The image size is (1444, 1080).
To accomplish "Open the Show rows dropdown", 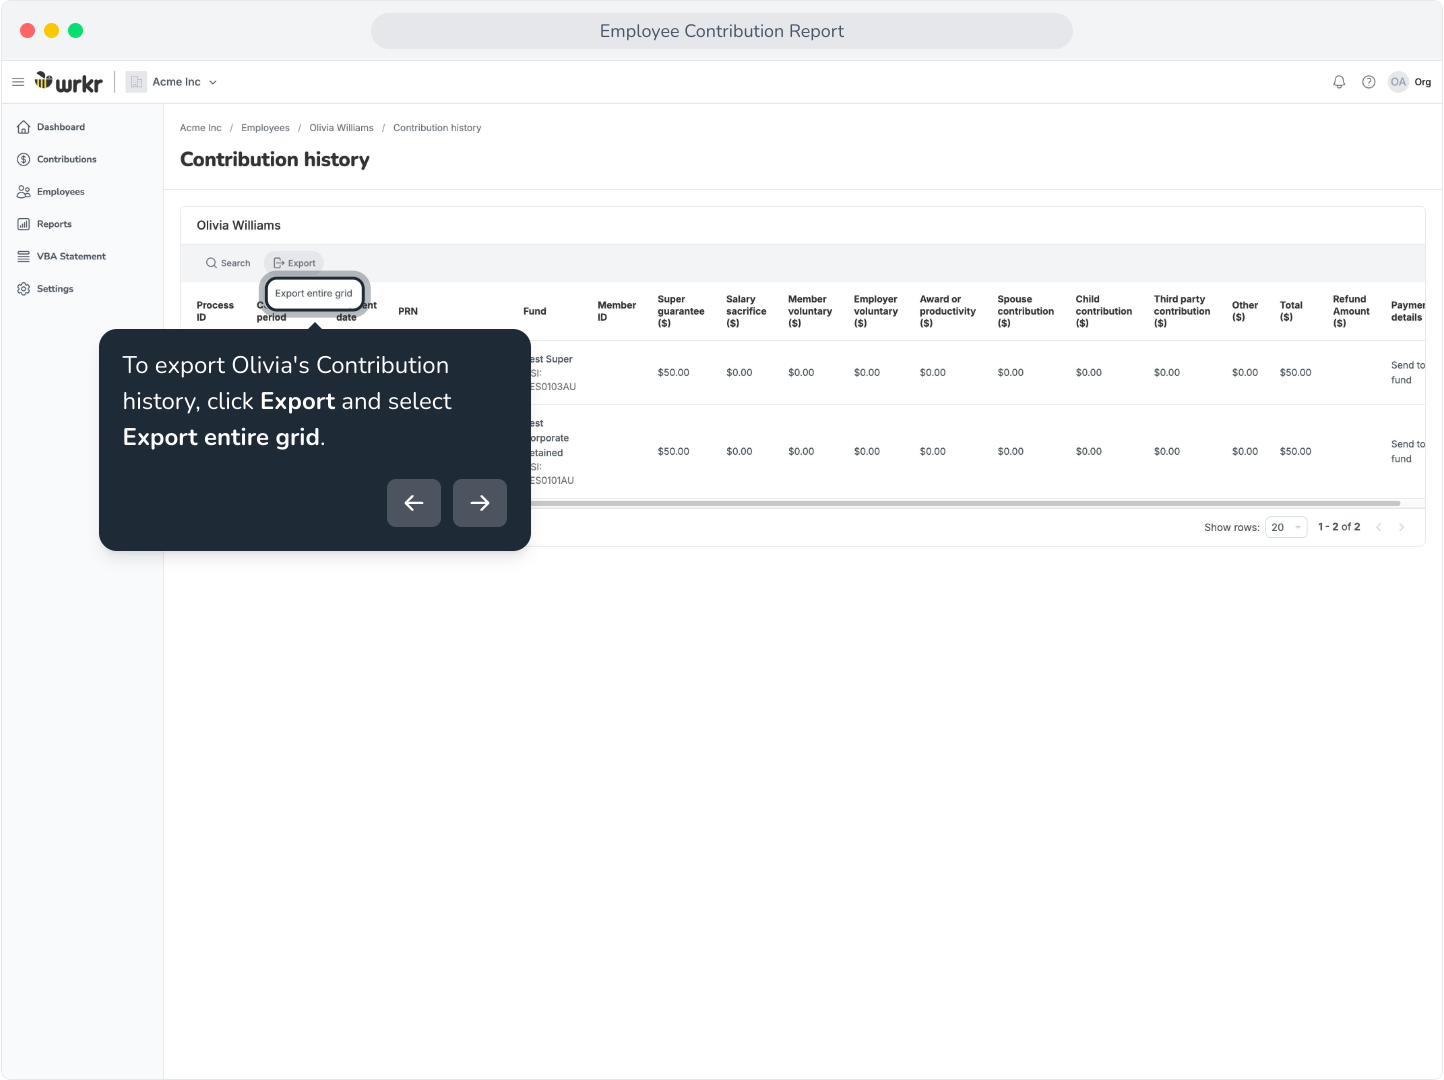I will (x=1286, y=527).
